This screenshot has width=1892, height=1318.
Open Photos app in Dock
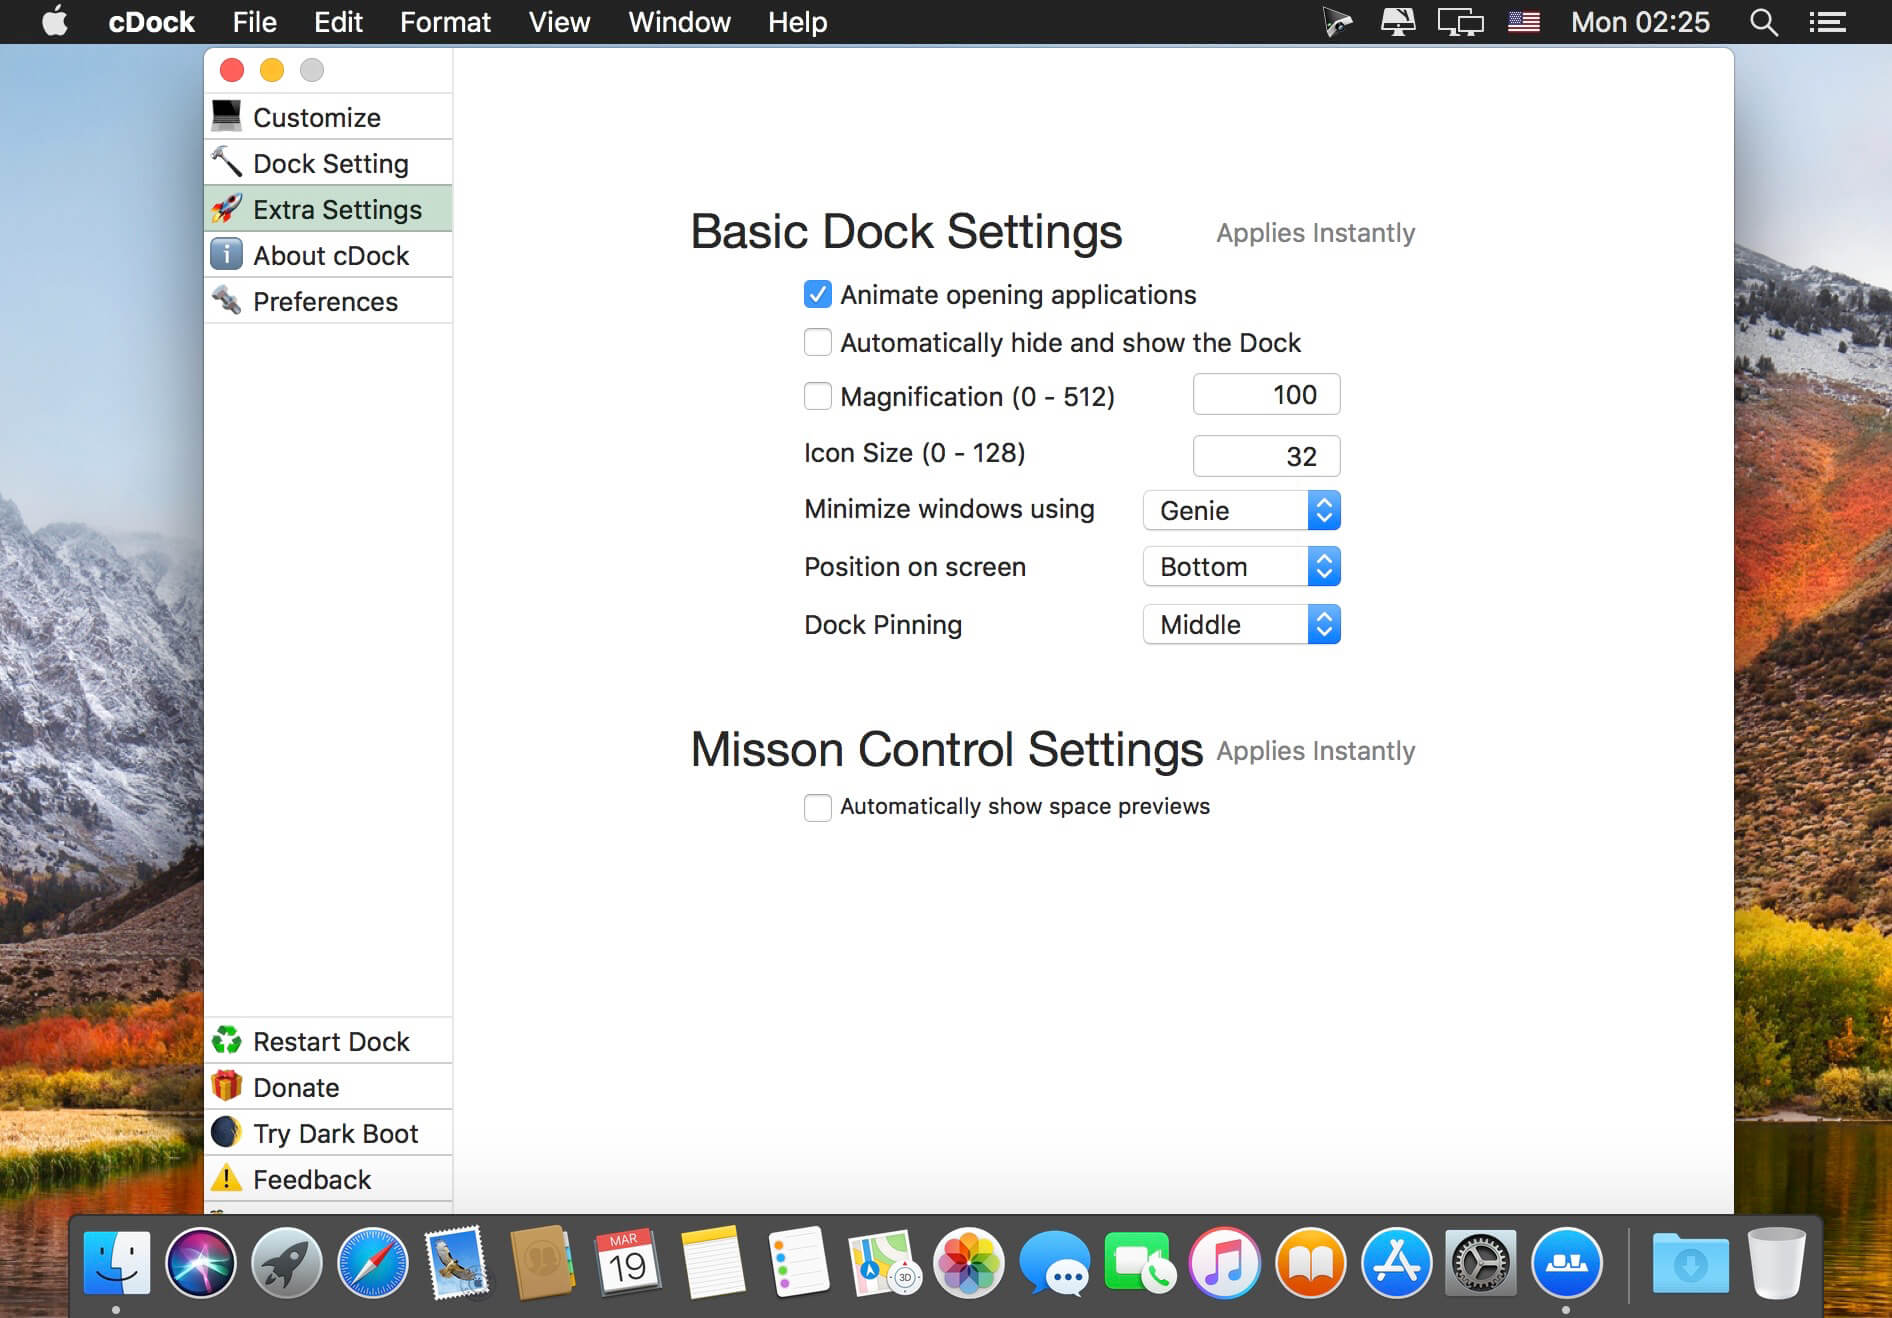pos(969,1263)
